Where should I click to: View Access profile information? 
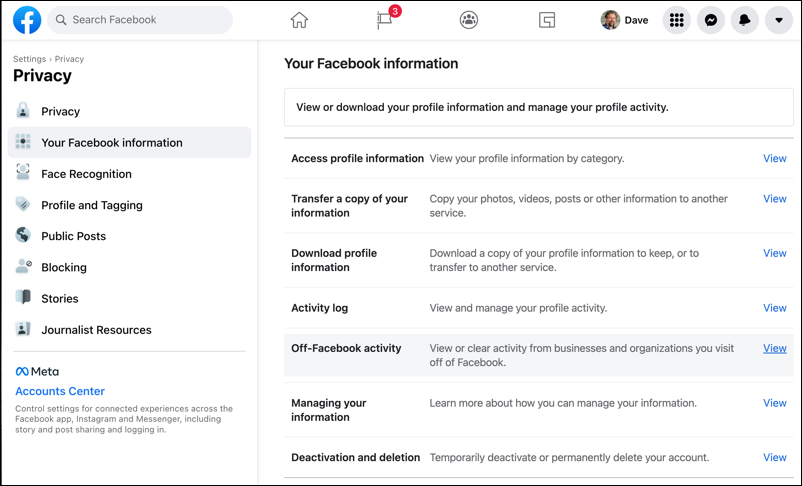pyautogui.click(x=774, y=159)
